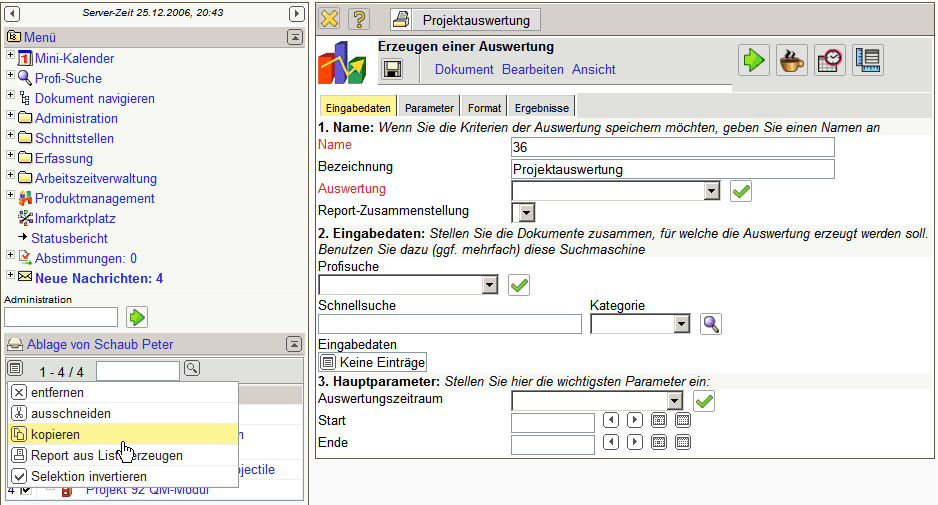This screenshot has height=505, width=938.
Task: Open the Kategorie dropdown
Action: (681, 324)
